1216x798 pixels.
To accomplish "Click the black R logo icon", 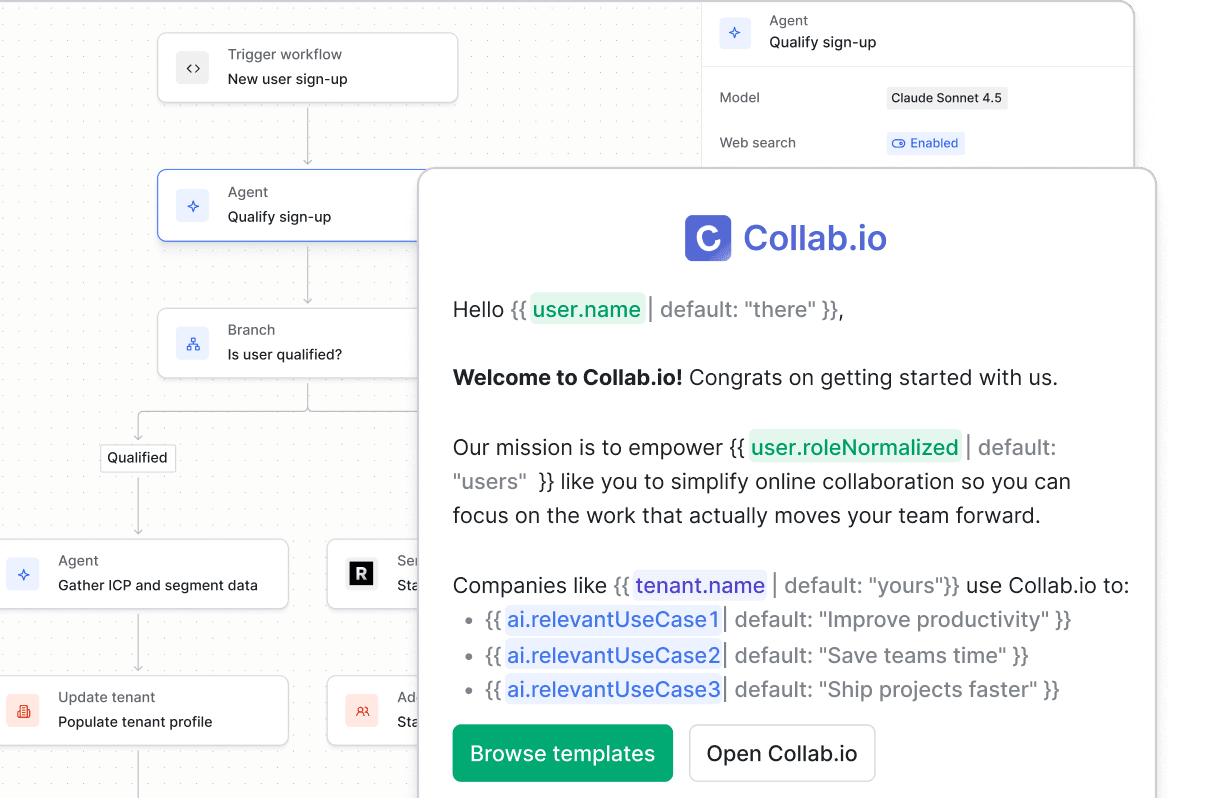I will tap(361, 574).
